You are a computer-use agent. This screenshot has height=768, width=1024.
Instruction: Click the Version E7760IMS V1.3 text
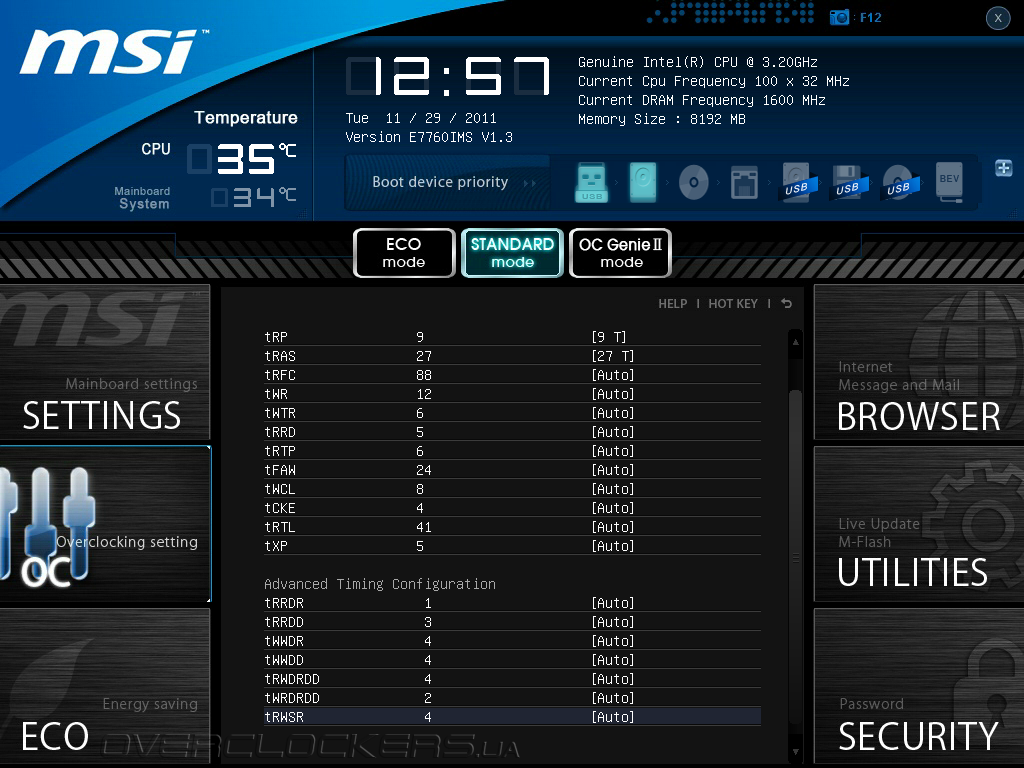pos(429,137)
